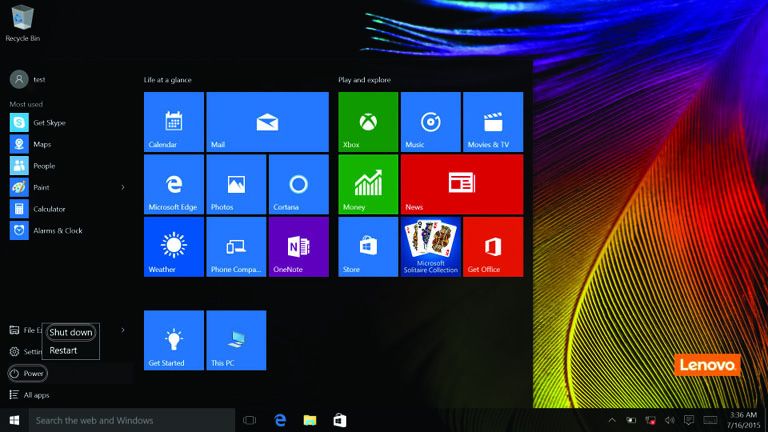Open the touch keyboard tray icon
The height and width of the screenshot is (432, 768).
coord(710,420)
